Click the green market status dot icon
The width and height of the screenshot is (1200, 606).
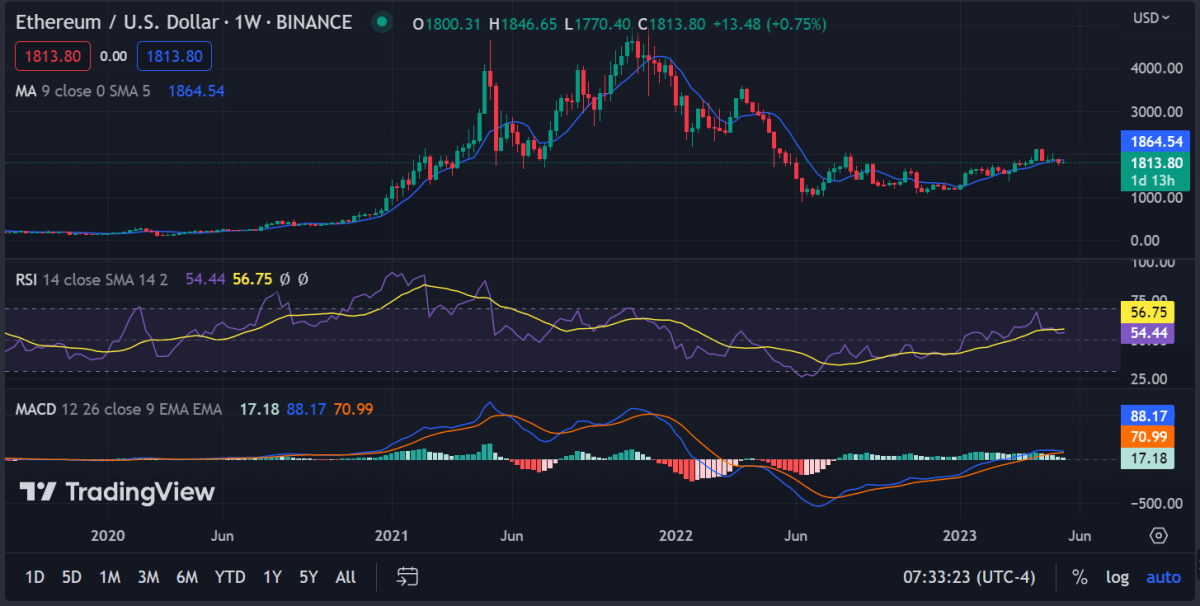pyautogui.click(x=380, y=22)
